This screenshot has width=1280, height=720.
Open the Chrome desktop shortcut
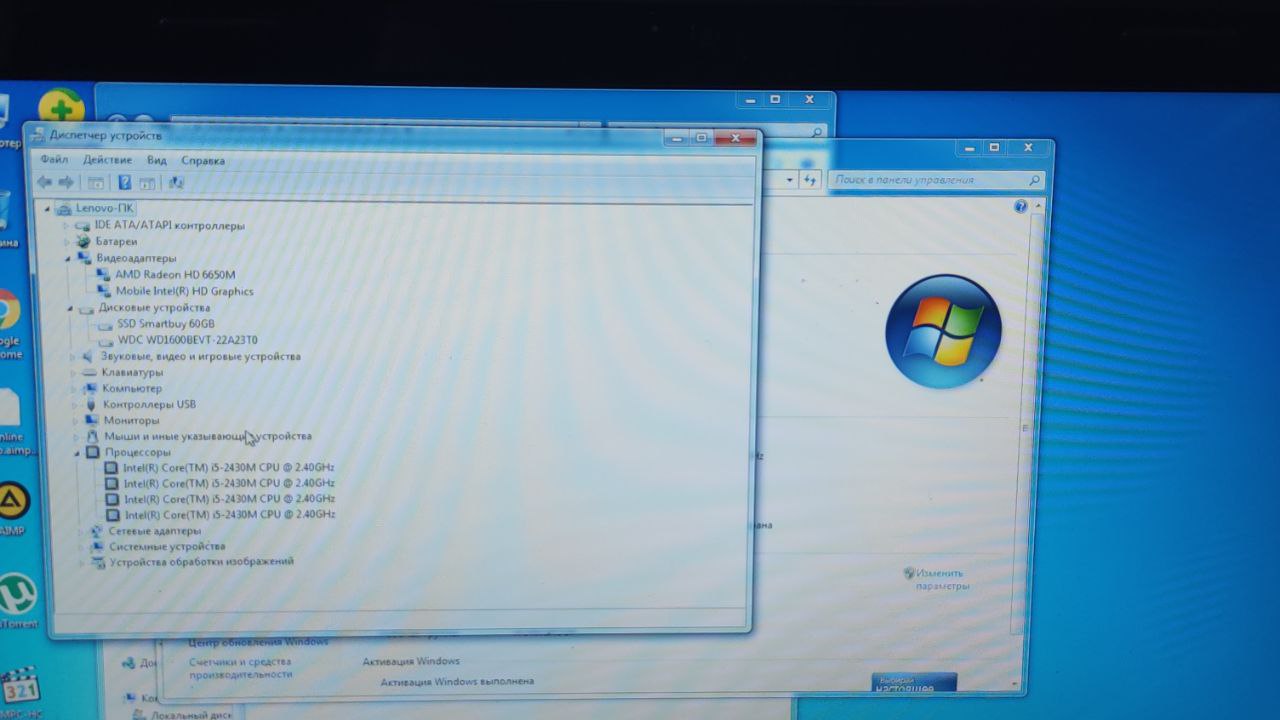point(8,310)
